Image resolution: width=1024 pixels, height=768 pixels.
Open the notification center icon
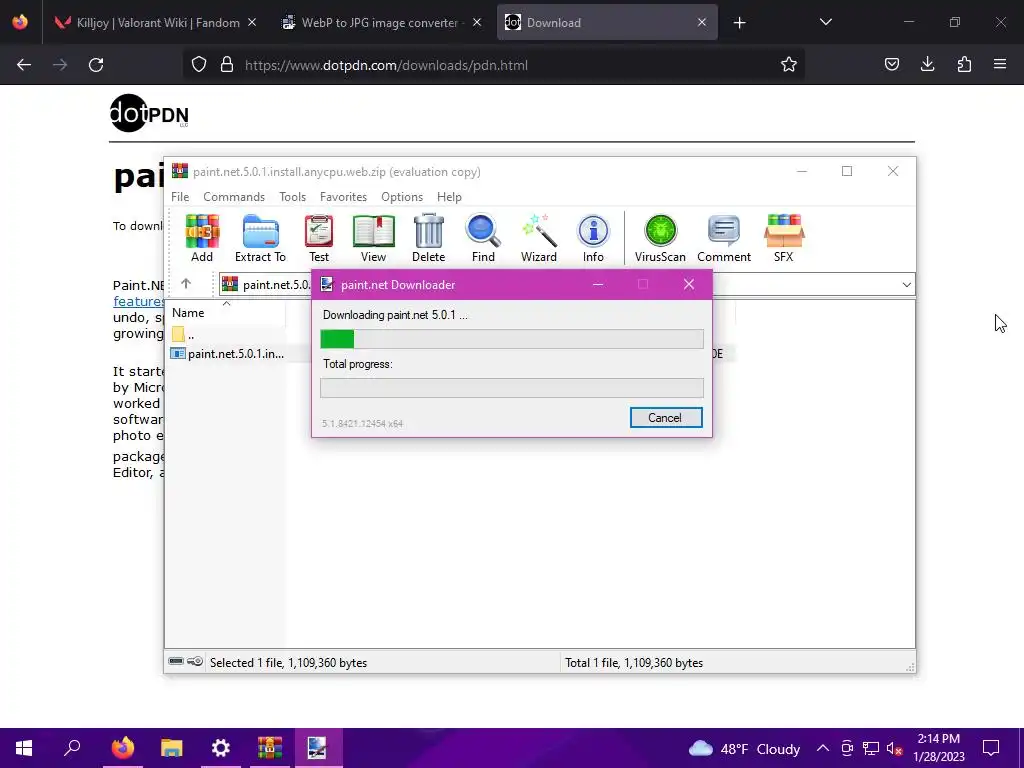[991, 748]
